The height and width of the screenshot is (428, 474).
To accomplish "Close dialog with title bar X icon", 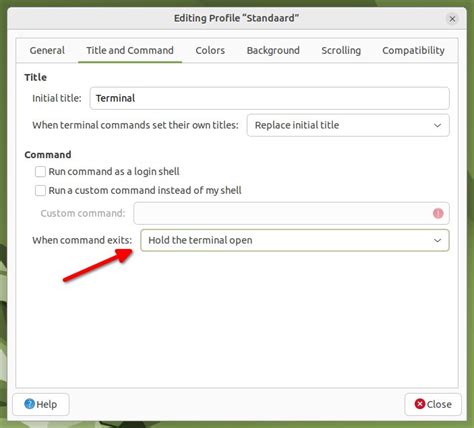I will (452, 19).
